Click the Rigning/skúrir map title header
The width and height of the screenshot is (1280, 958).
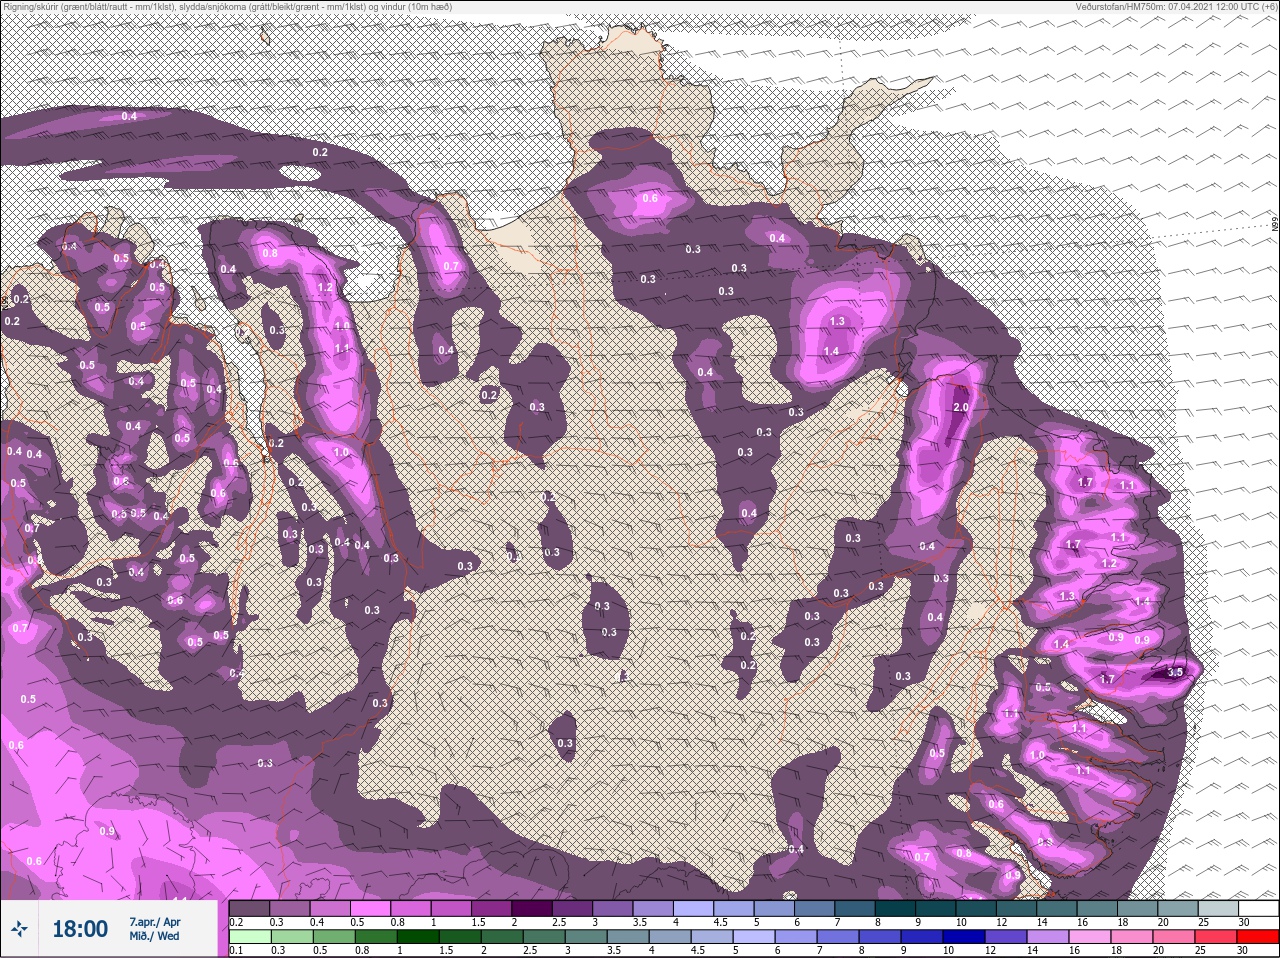[x=226, y=7]
